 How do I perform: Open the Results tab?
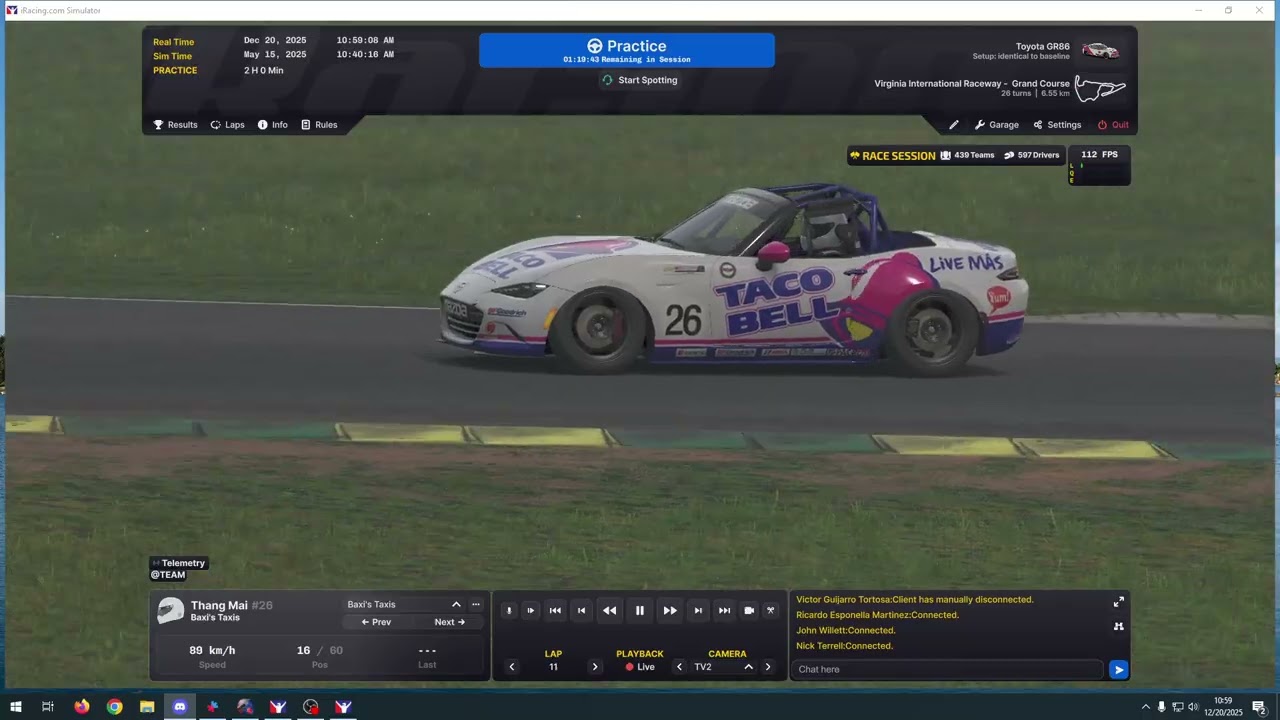click(175, 125)
